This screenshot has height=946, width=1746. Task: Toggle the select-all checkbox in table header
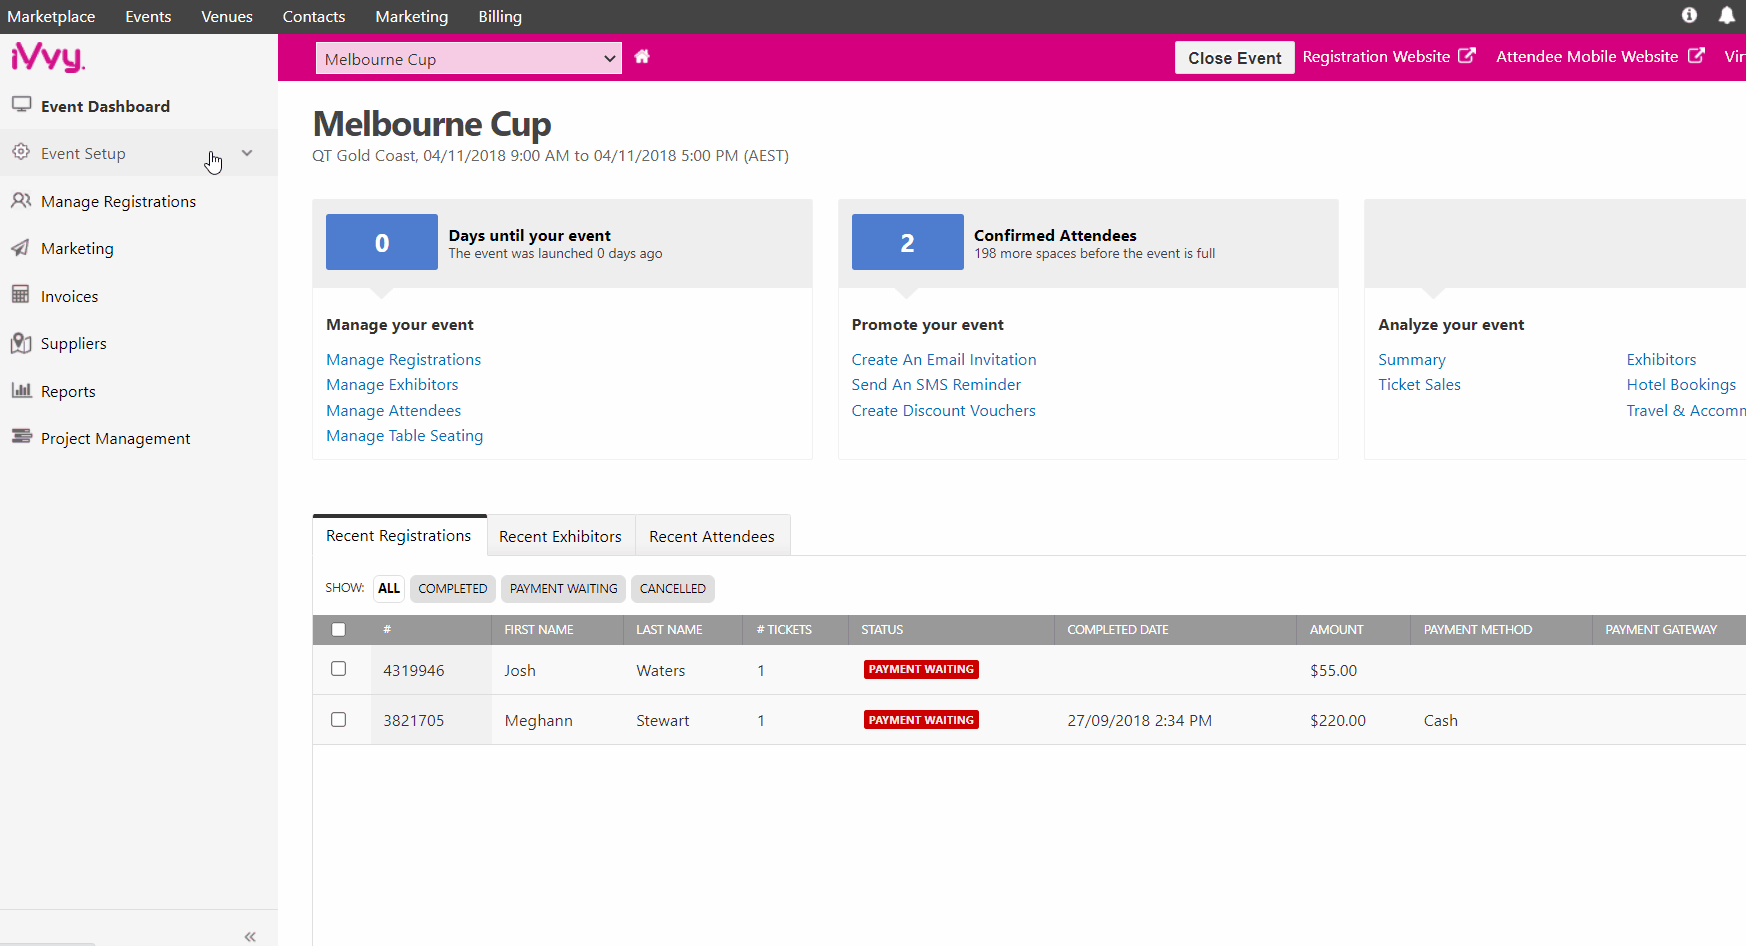(338, 629)
